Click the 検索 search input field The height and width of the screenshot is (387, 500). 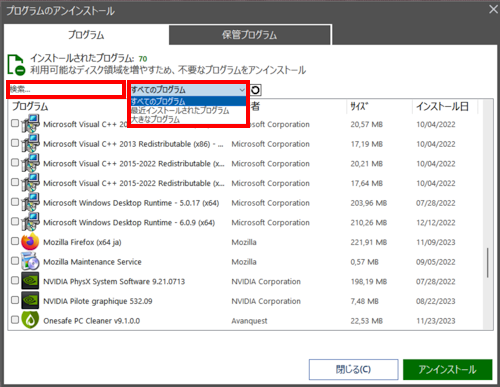(66, 89)
